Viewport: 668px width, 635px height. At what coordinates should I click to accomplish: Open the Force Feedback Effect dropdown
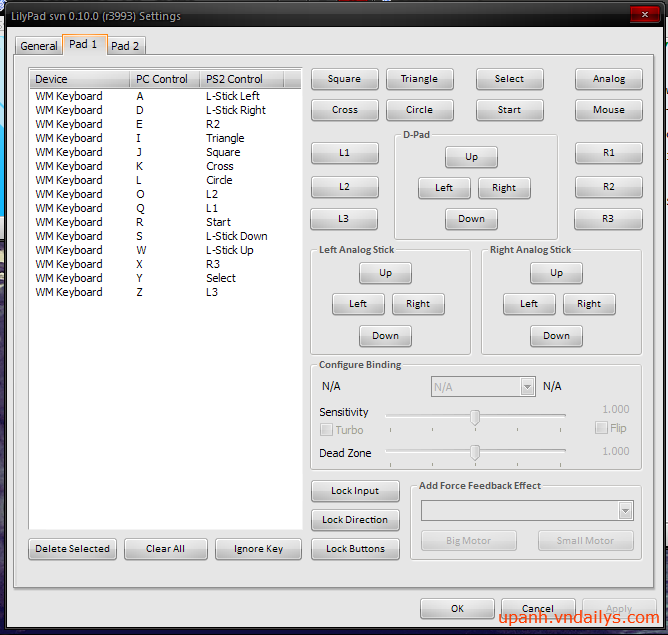[x=527, y=511]
